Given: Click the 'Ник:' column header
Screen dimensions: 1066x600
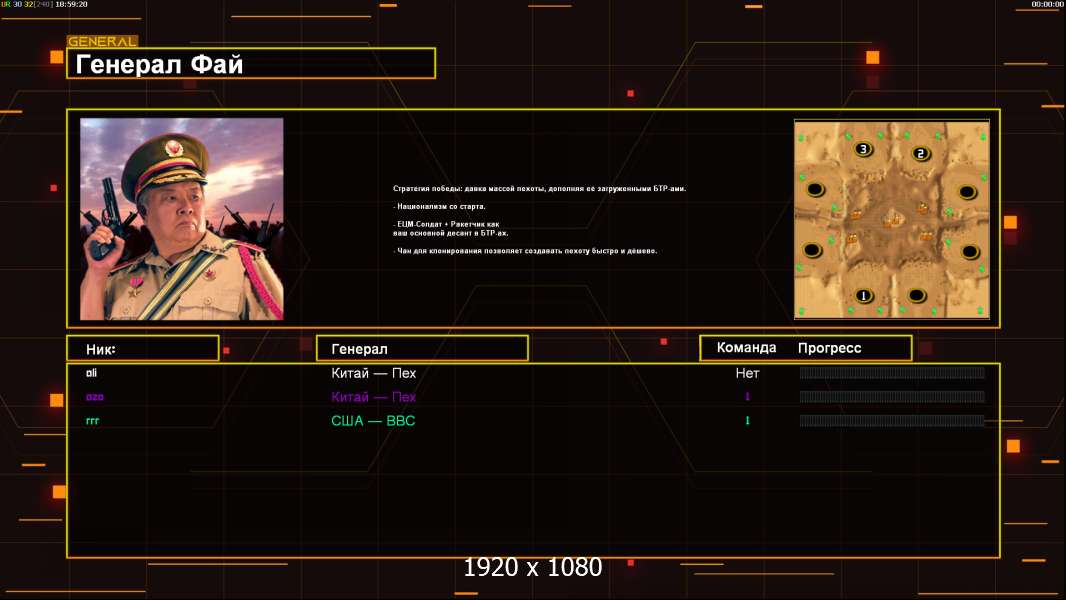Looking at the screenshot, I should (x=143, y=349).
